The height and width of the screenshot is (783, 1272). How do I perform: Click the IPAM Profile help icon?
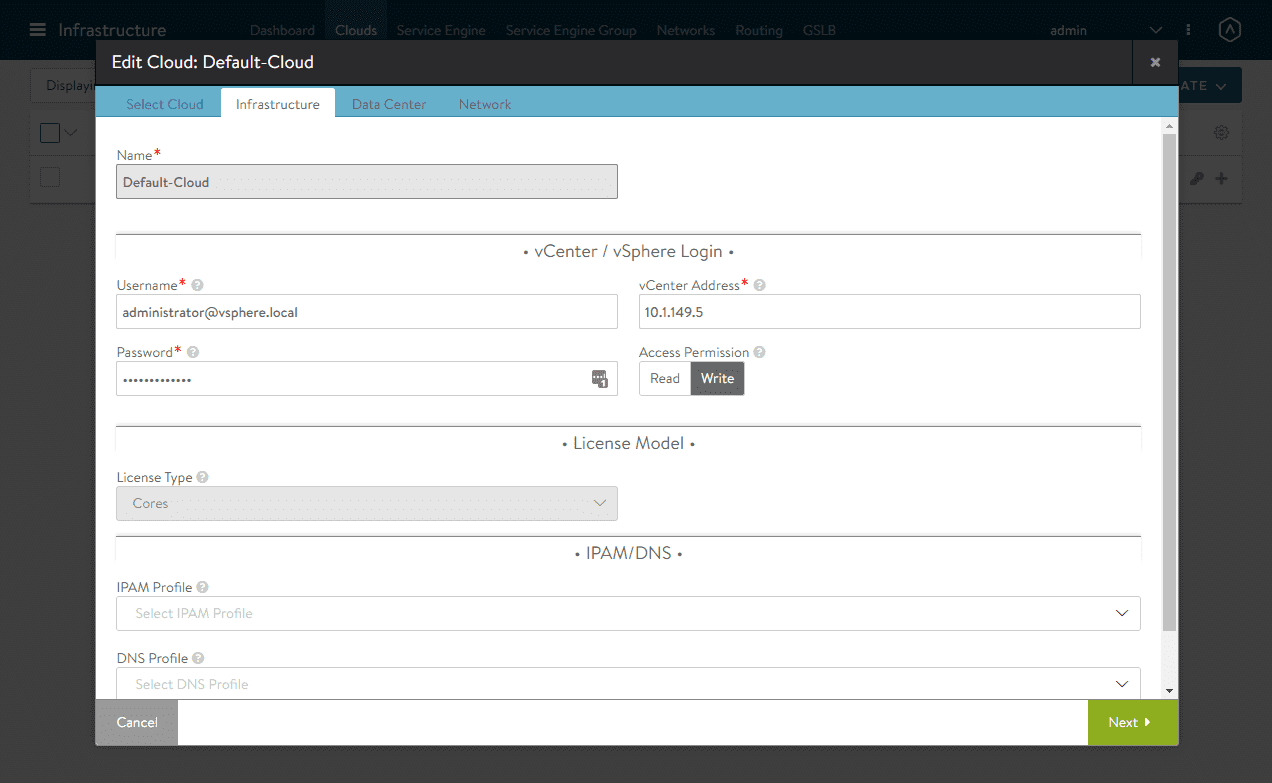(x=203, y=588)
